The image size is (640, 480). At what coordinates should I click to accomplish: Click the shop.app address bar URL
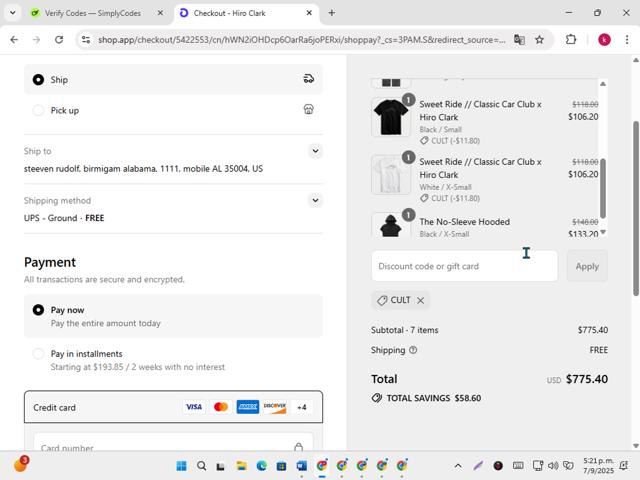(x=302, y=40)
